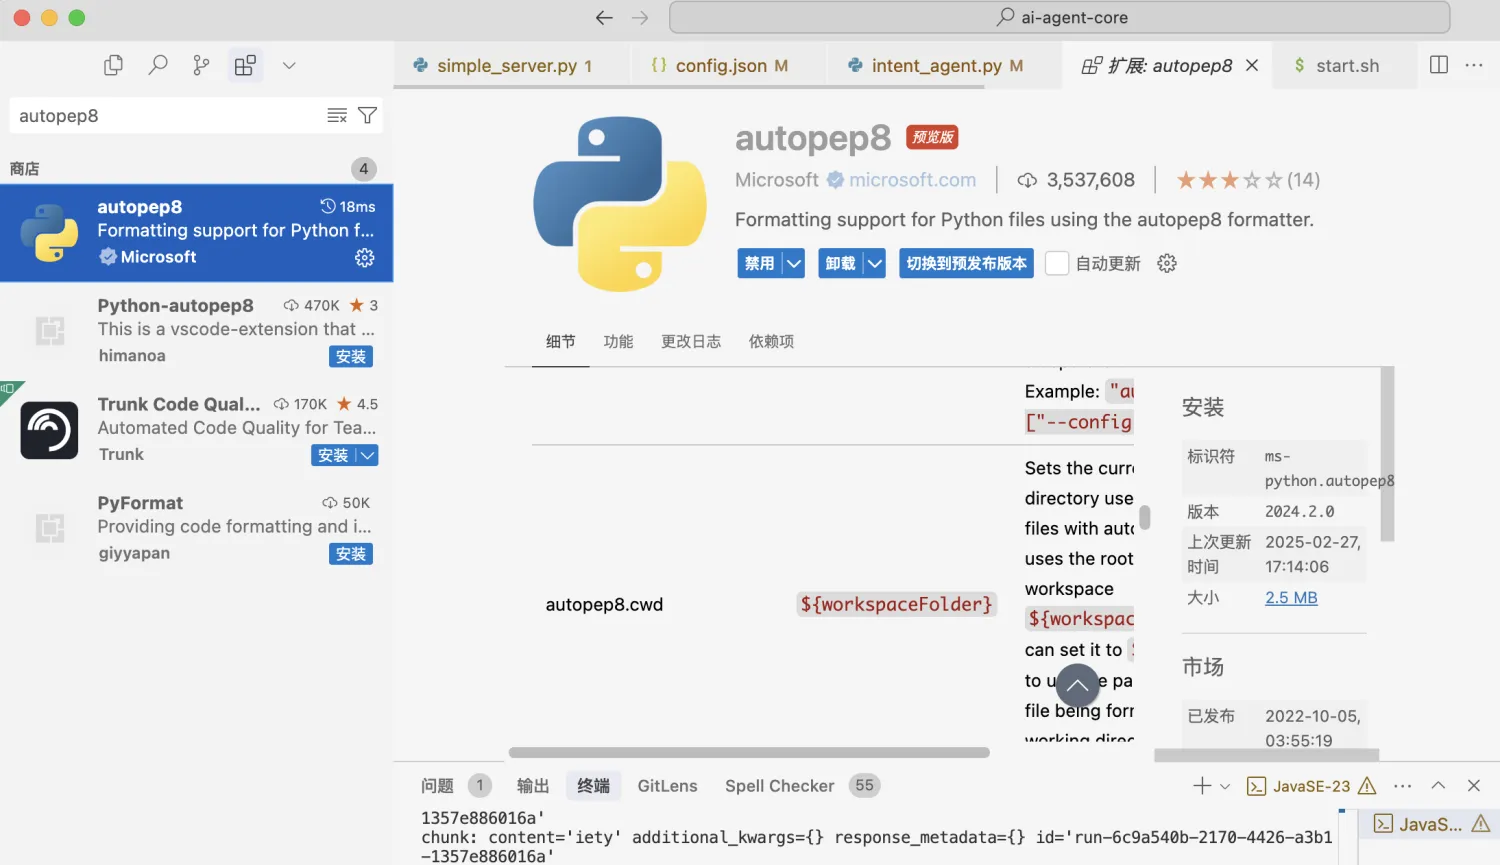This screenshot has width=1500, height=865.
Task: Select the Python-autopep8 extension entry
Action: 196,331
